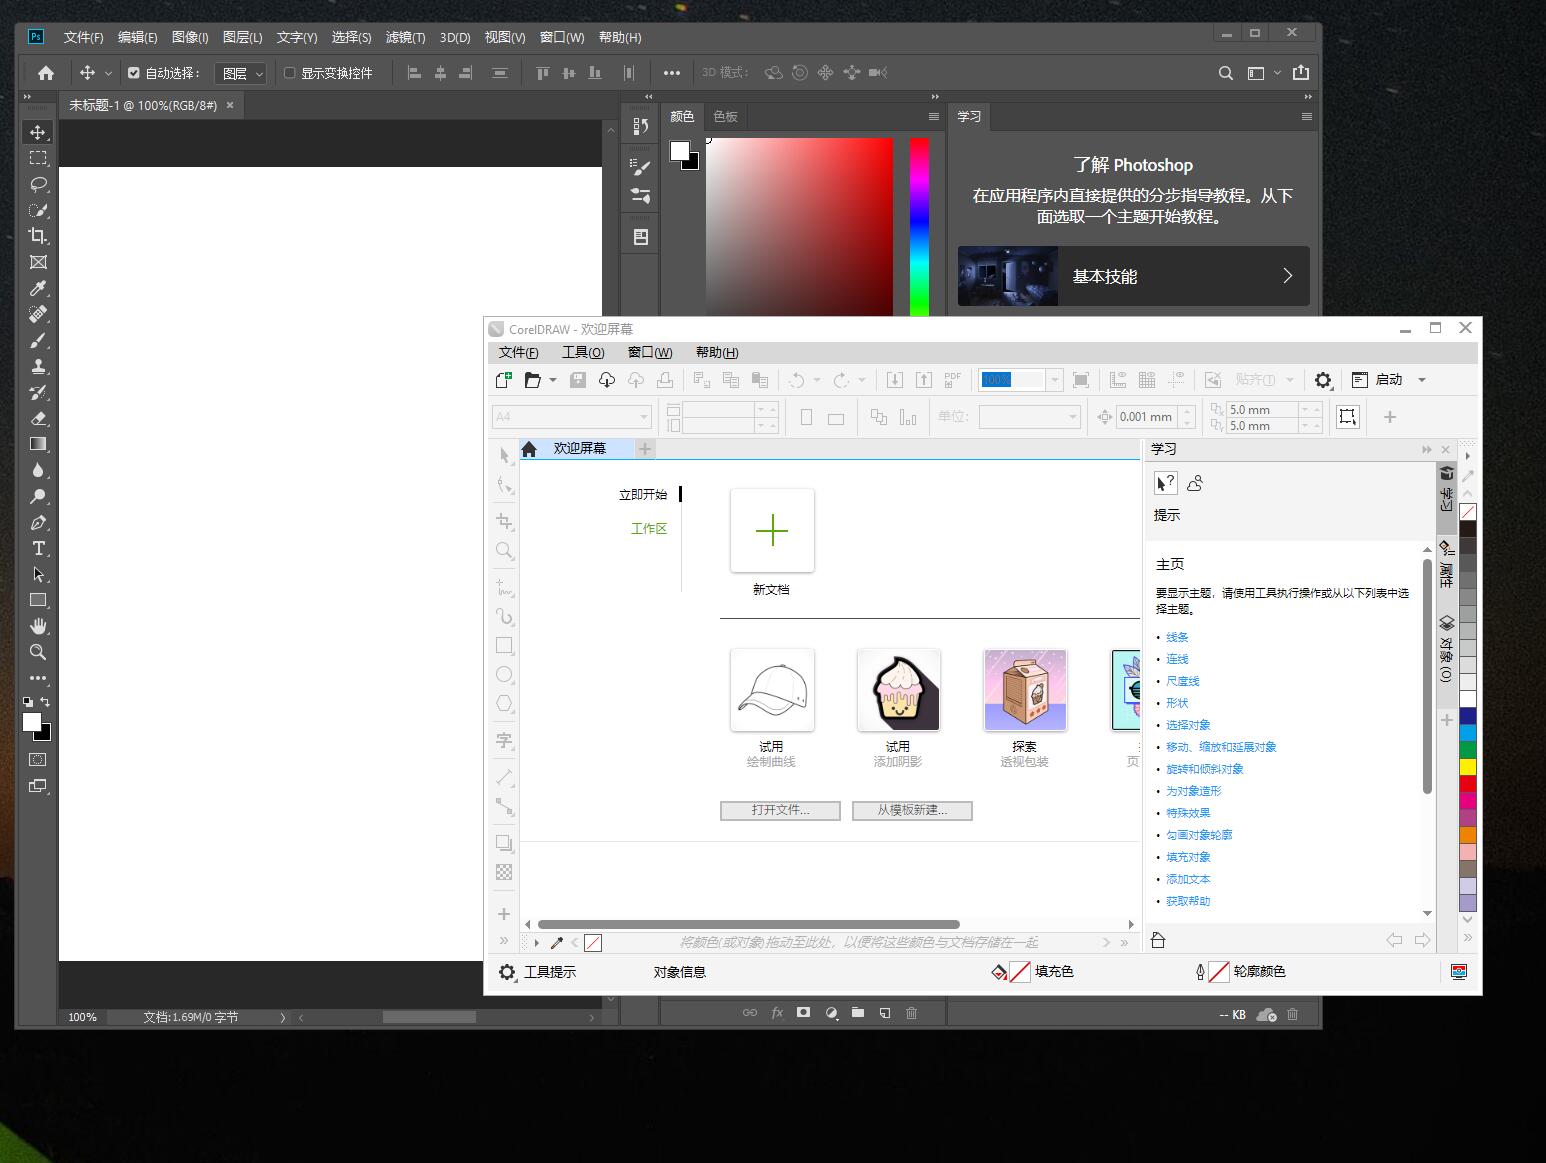Open the 图层 auto-select dropdown
The width and height of the screenshot is (1546, 1163).
pyautogui.click(x=242, y=73)
